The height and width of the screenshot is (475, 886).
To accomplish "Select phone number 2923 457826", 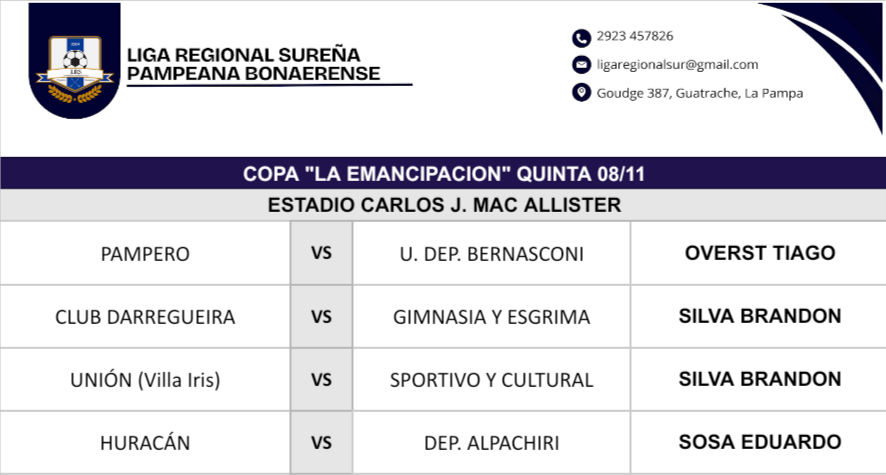I will (x=635, y=36).
